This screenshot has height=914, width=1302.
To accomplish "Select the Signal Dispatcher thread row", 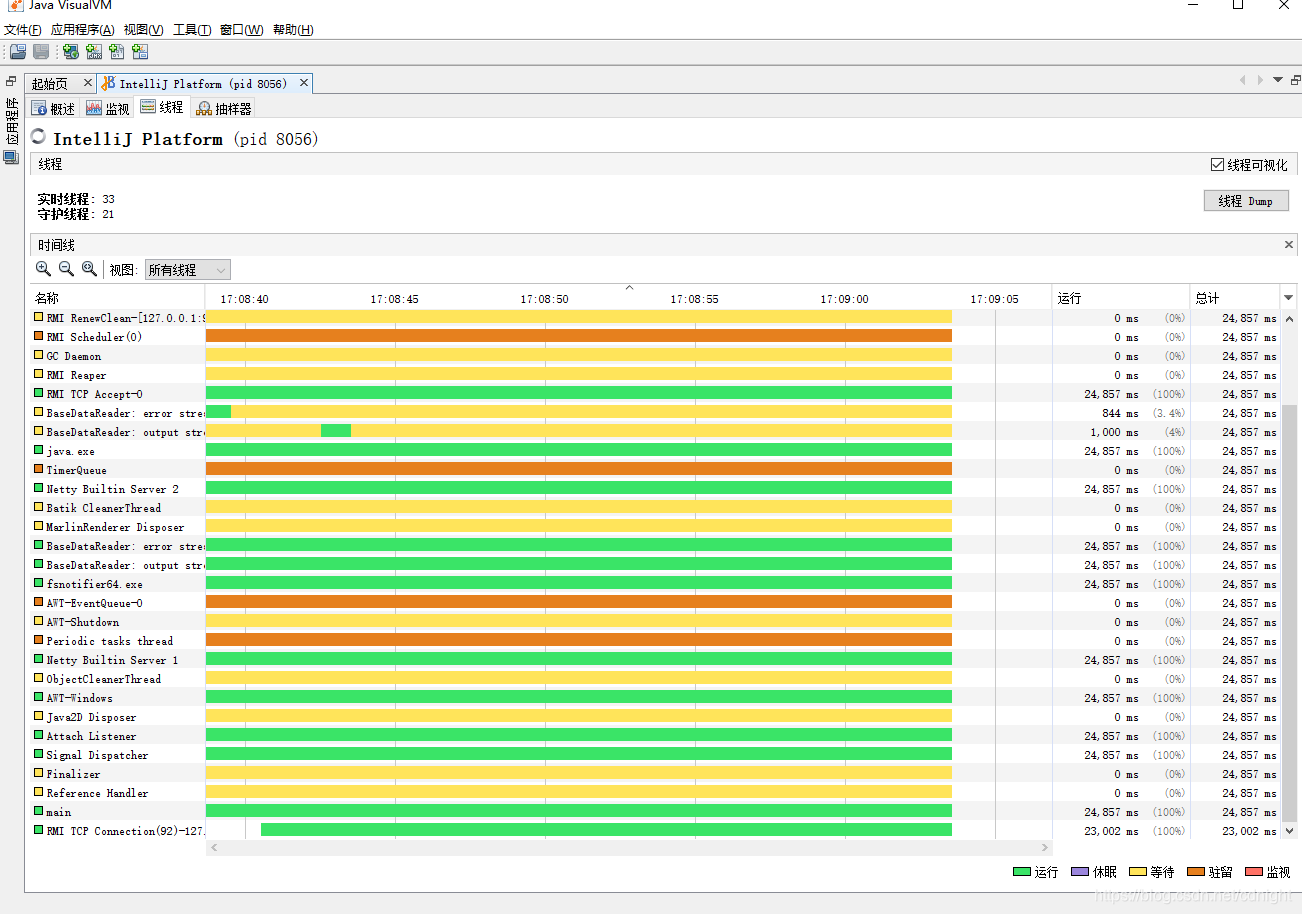I will (x=656, y=754).
